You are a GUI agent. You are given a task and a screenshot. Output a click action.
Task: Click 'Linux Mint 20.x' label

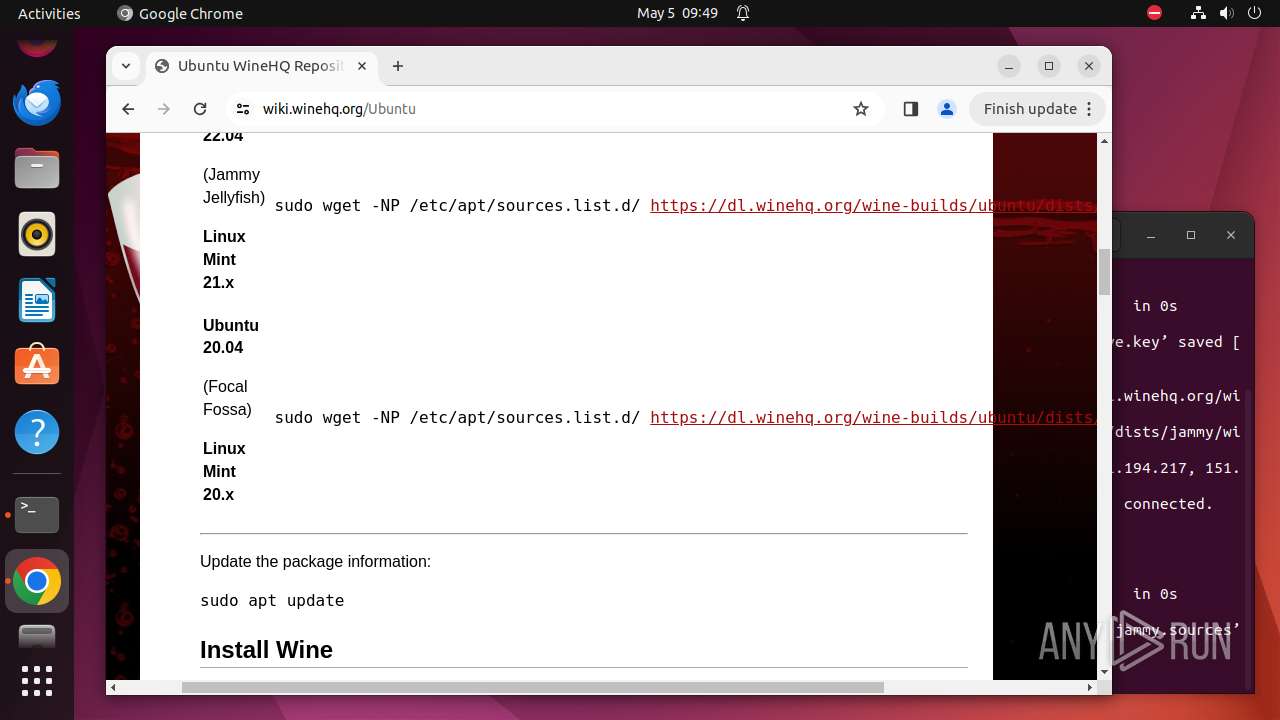(224, 472)
